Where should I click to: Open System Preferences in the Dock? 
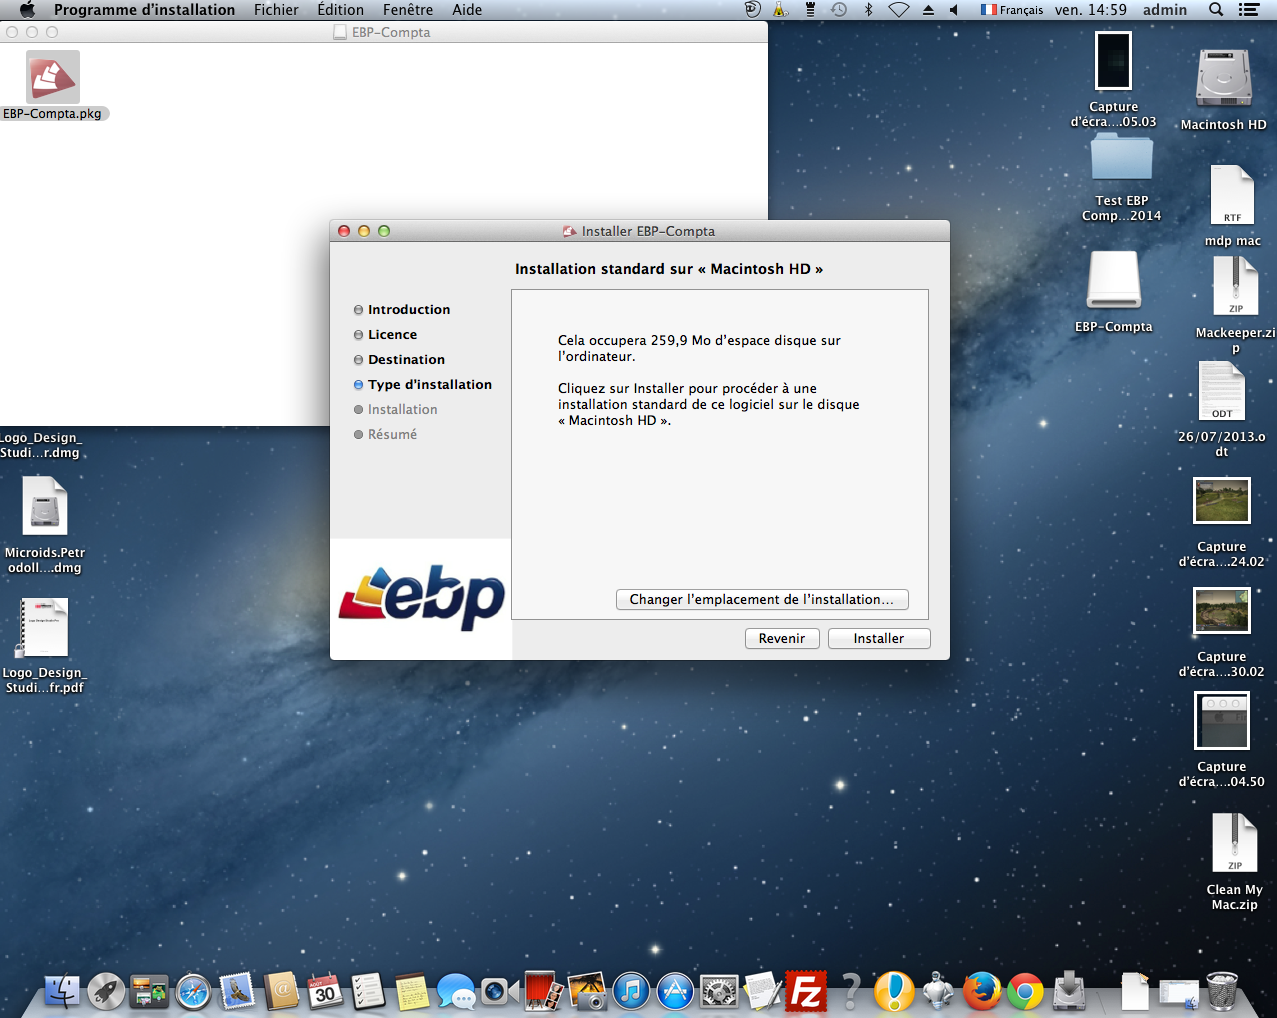(x=718, y=991)
